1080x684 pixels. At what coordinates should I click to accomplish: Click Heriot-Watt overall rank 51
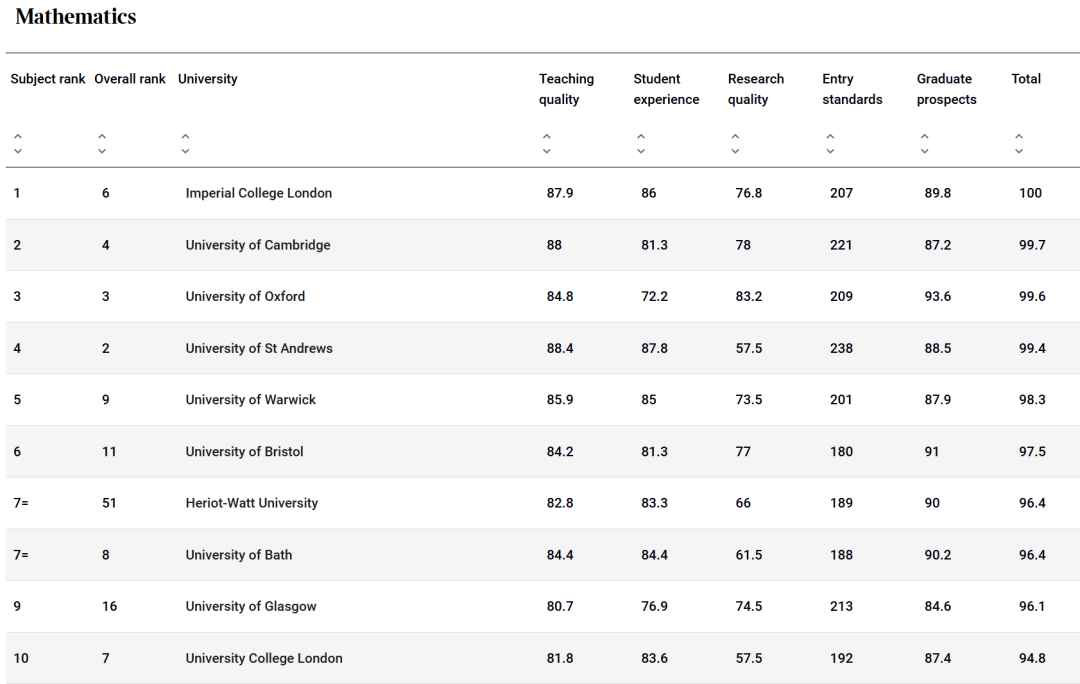110,504
